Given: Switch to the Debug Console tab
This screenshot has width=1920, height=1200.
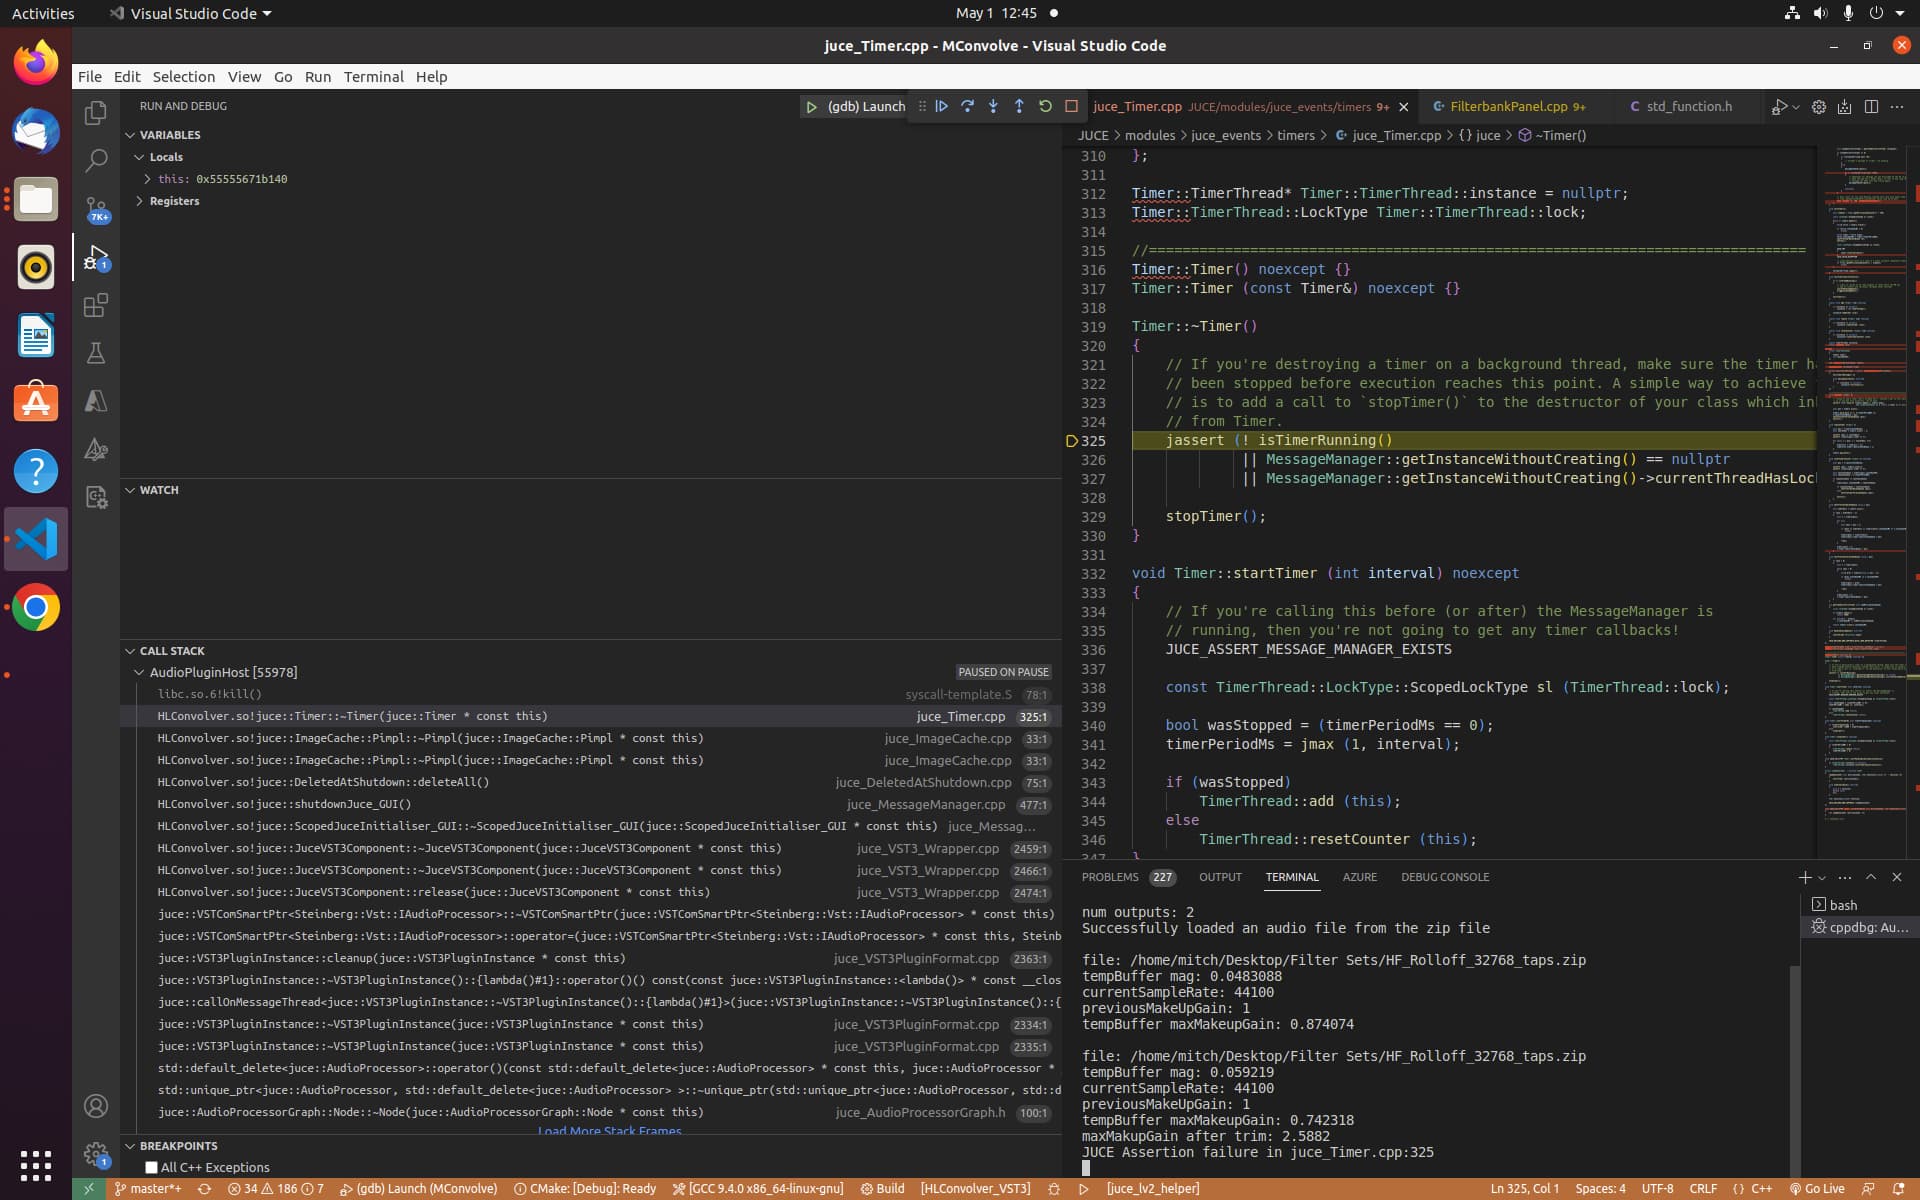Looking at the screenshot, I should click(x=1444, y=877).
